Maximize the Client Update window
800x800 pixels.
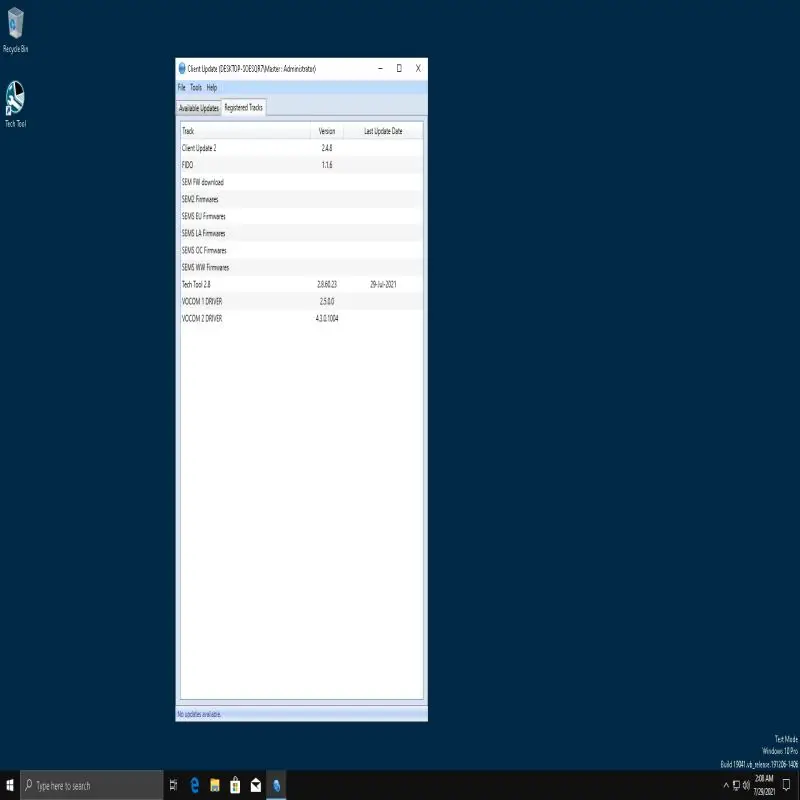[399, 68]
